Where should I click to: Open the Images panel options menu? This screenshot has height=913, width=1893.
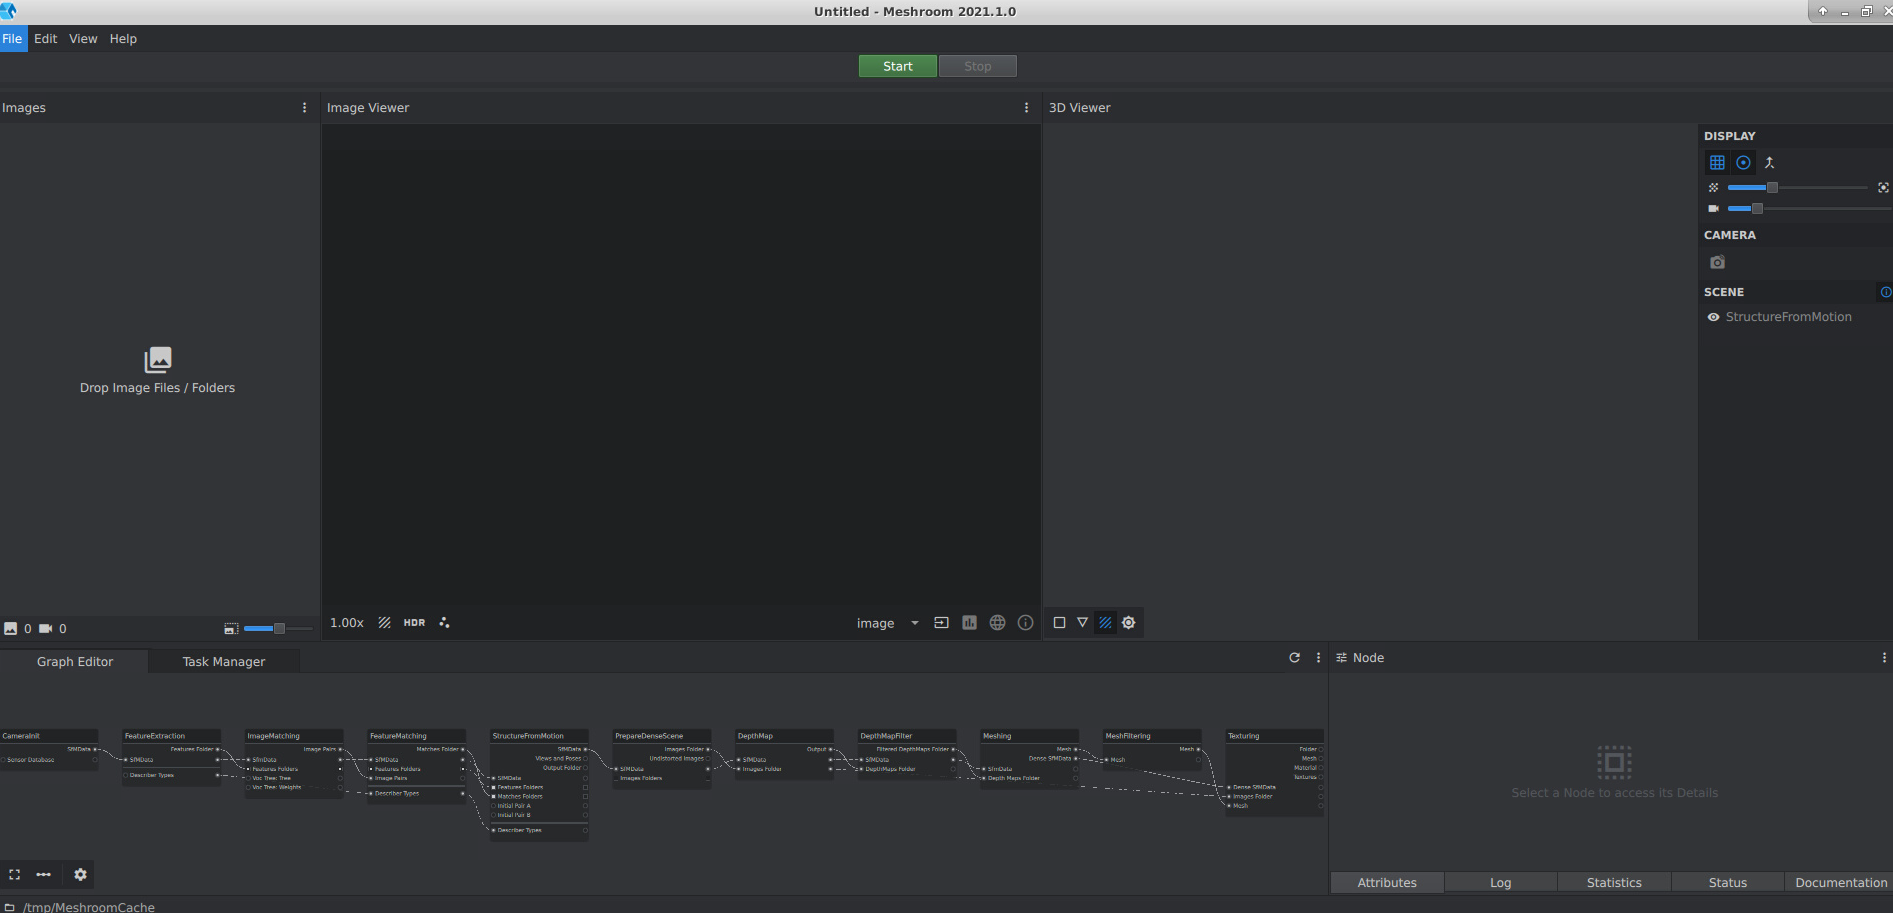[305, 108]
